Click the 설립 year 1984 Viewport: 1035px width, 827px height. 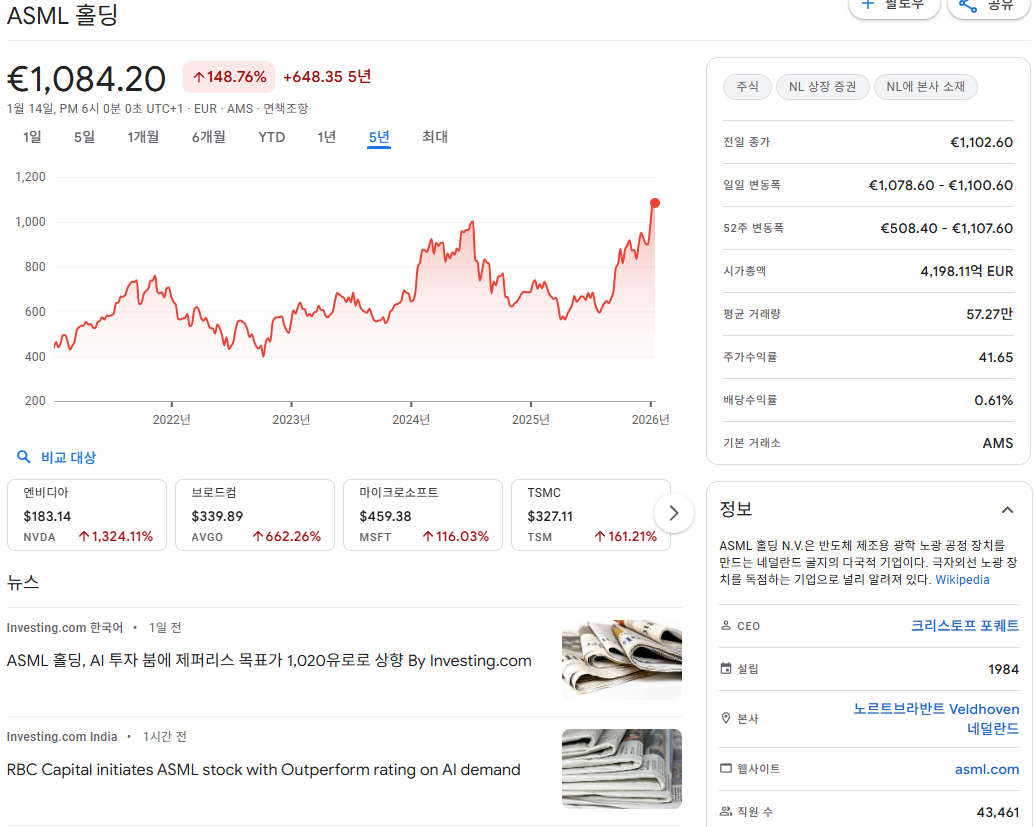(1003, 669)
